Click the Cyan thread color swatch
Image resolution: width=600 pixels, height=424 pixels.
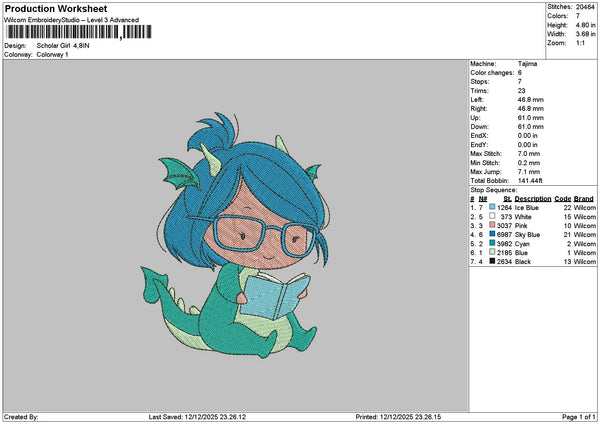click(492, 243)
